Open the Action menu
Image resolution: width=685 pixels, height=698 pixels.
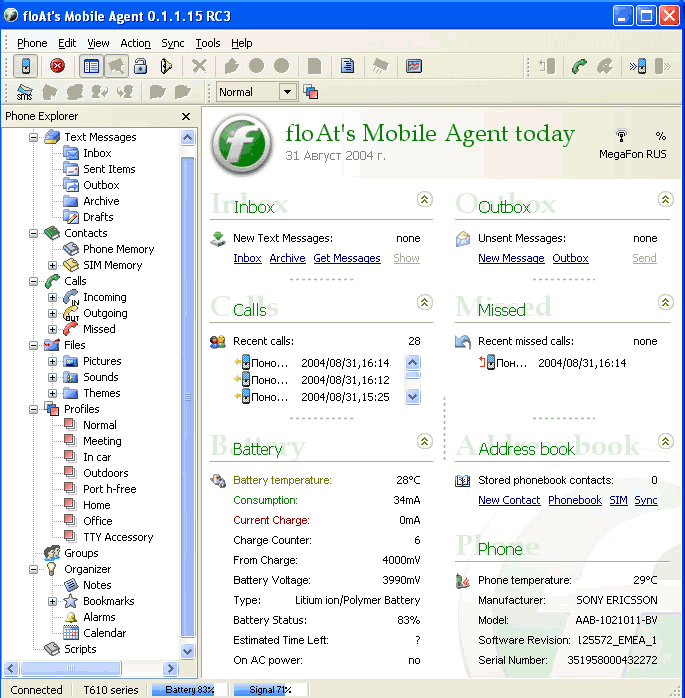tap(135, 43)
